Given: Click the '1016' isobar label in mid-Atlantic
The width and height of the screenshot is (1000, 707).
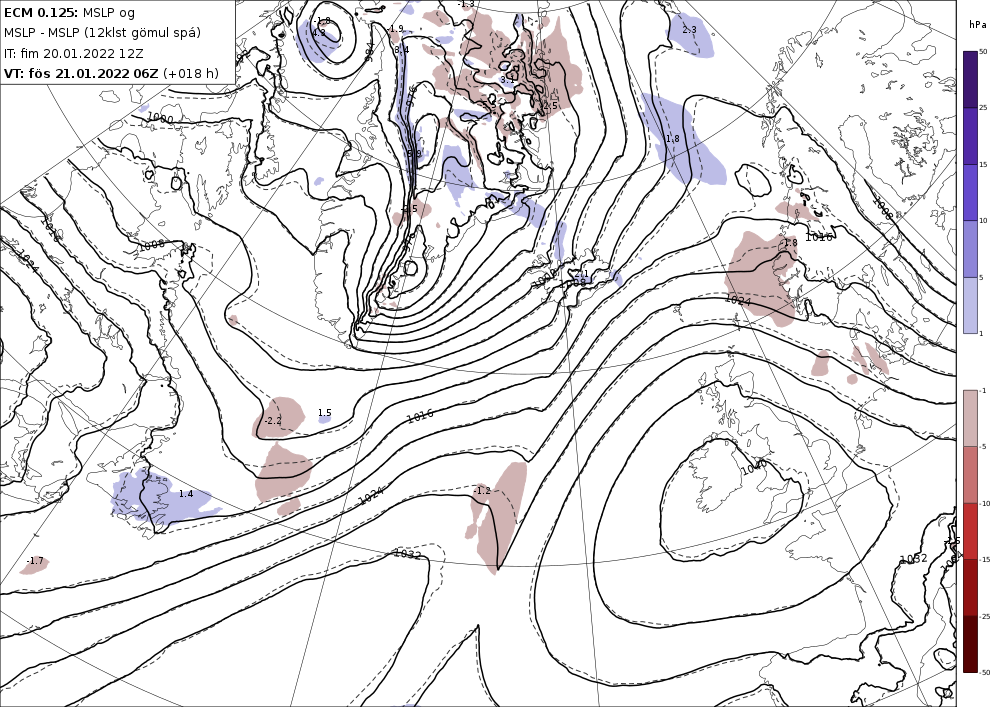Looking at the screenshot, I should pyautogui.click(x=420, y=416).
